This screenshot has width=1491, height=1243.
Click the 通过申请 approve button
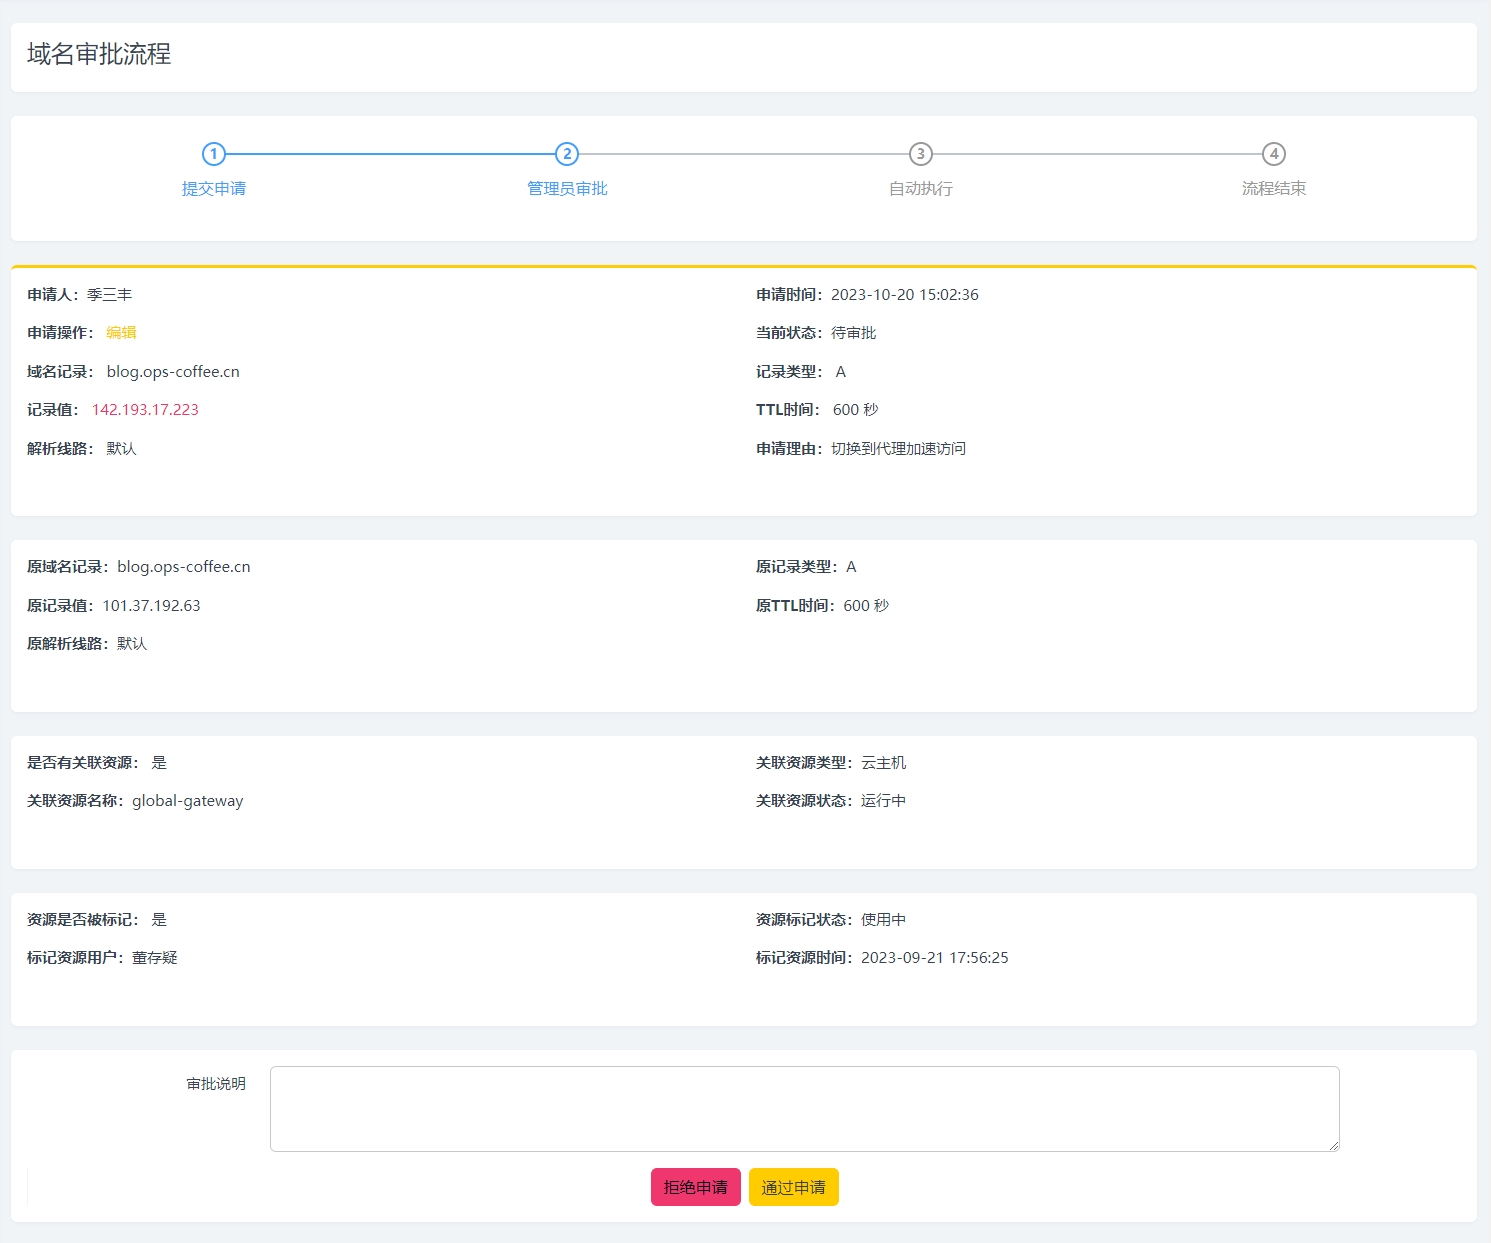click(x=793, y=1187)
